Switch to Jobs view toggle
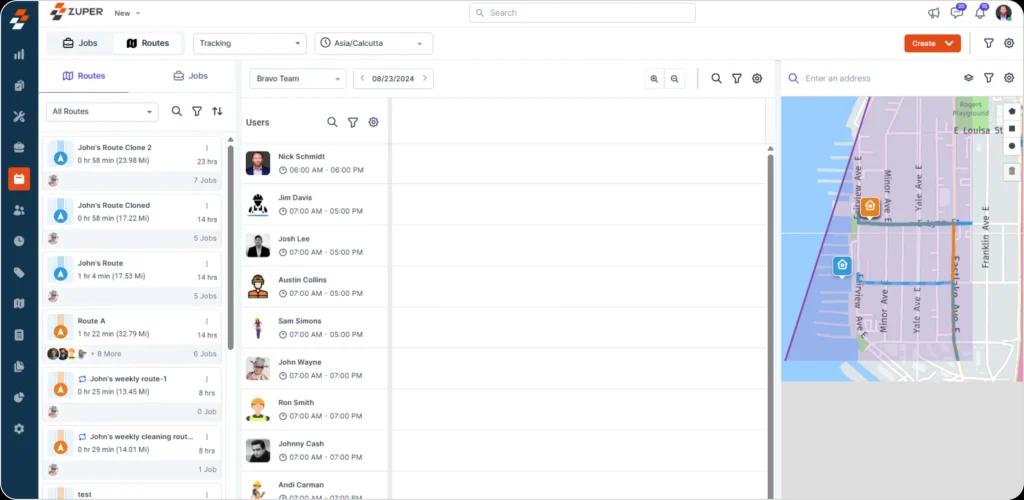1024x500 pixels. [x=80, y=43]
